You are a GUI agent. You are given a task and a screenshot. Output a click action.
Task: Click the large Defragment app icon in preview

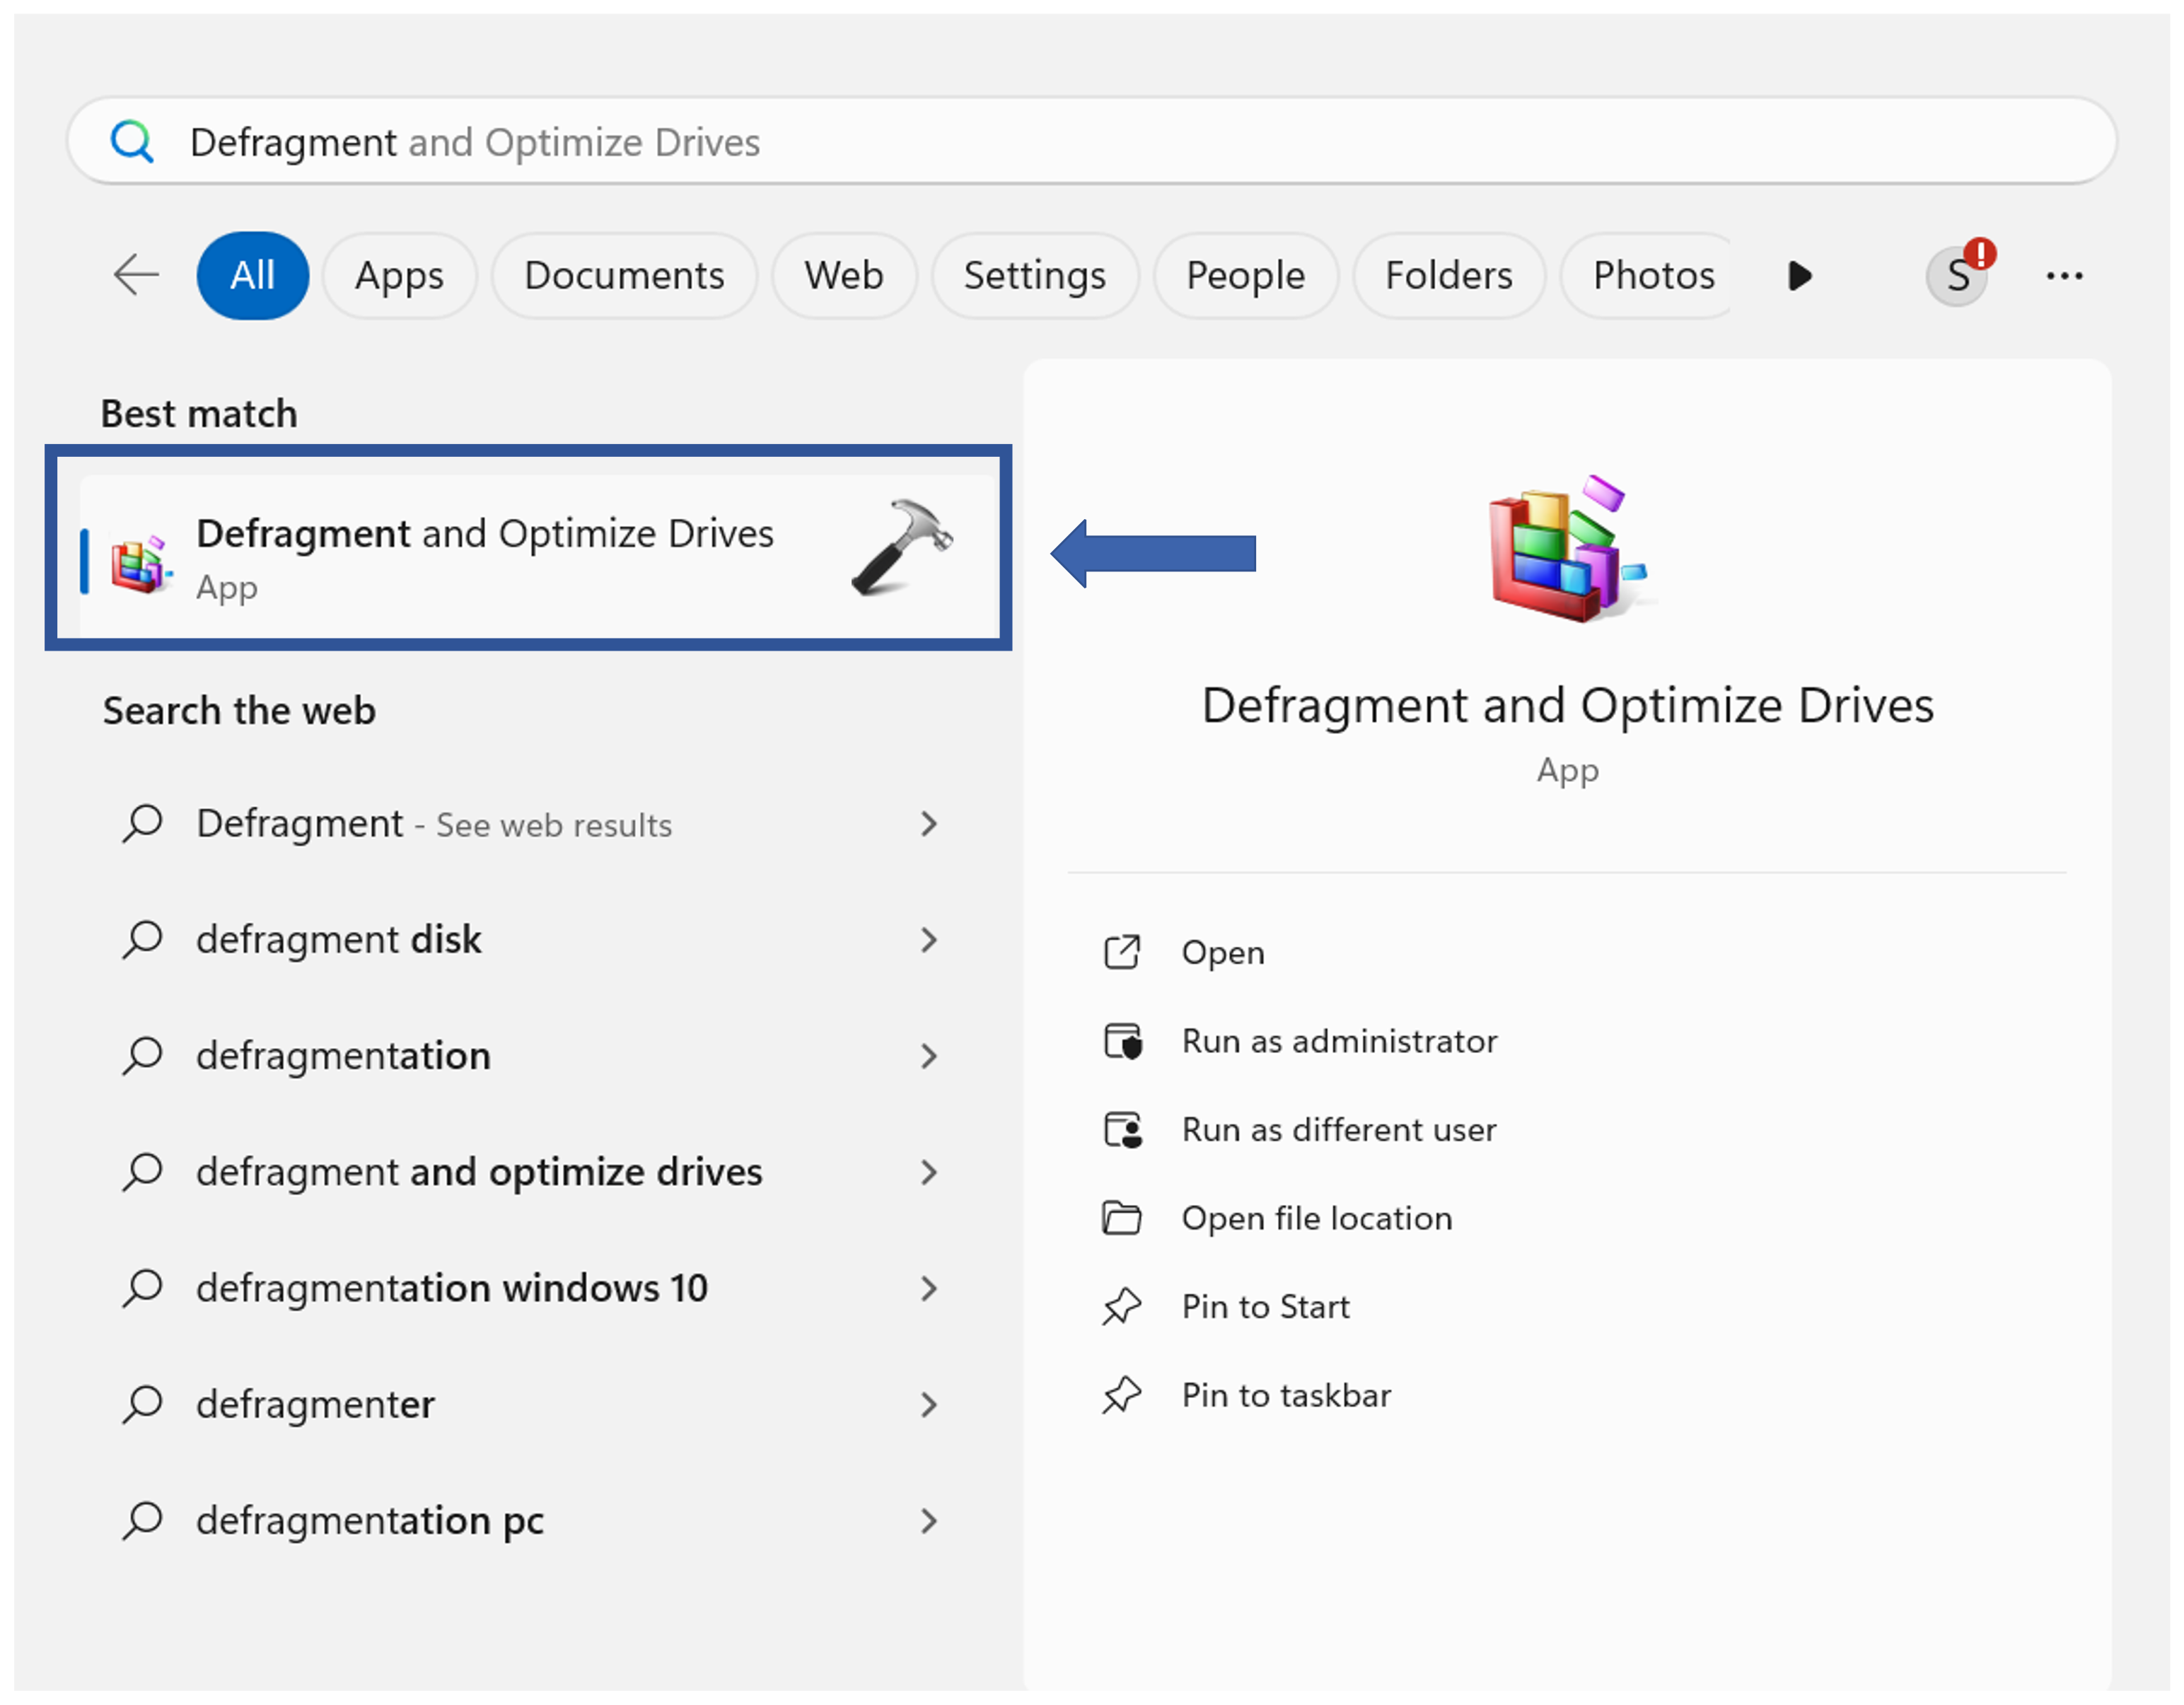1566,551
